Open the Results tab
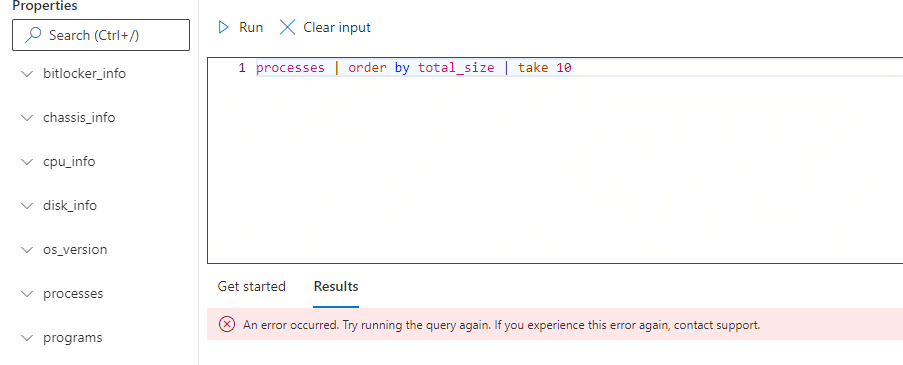Image resolution: width=903 pixels, height=365 pixels. [336, 286]
